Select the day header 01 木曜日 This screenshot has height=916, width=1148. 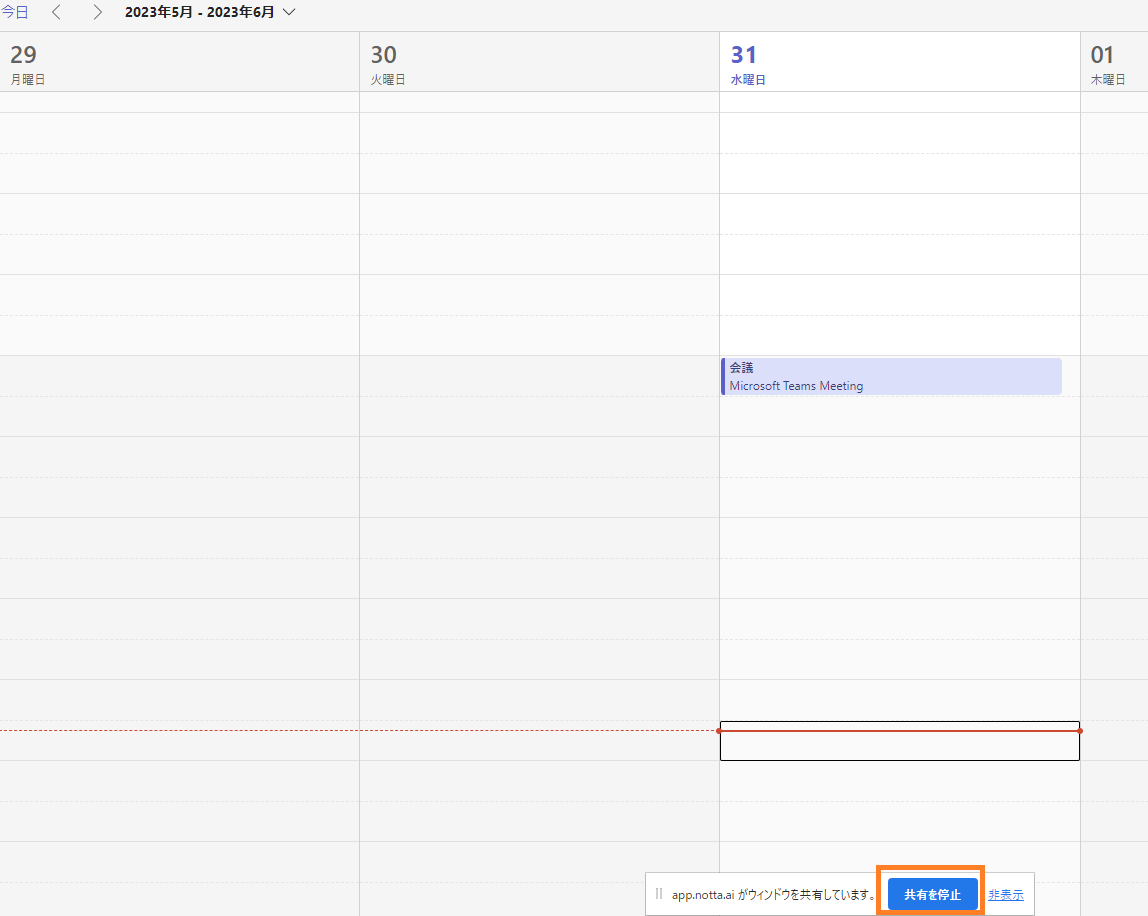pos(1114,62)
